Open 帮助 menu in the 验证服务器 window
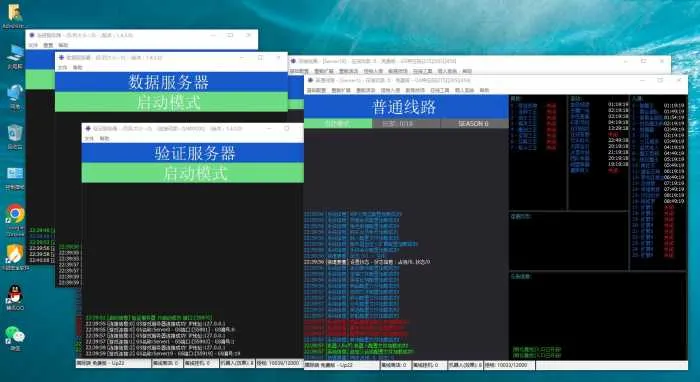Screen dimensions: 700x382 pyautogui.click(x=104, y=139)
